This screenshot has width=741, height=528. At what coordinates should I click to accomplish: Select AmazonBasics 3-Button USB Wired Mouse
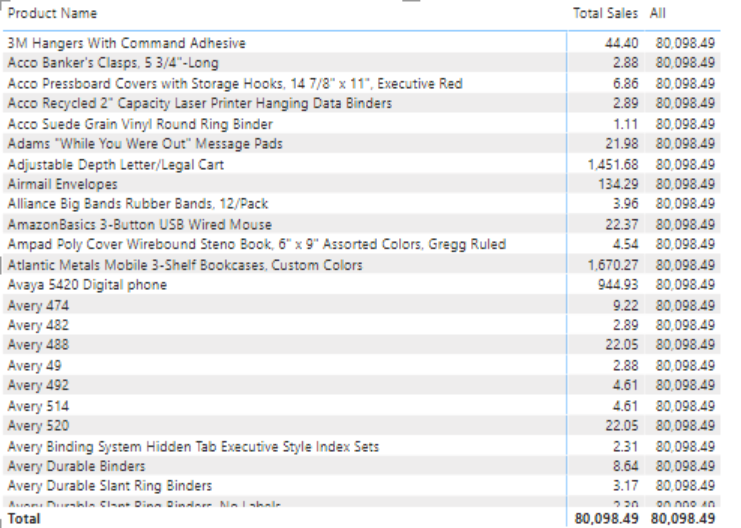139,225
